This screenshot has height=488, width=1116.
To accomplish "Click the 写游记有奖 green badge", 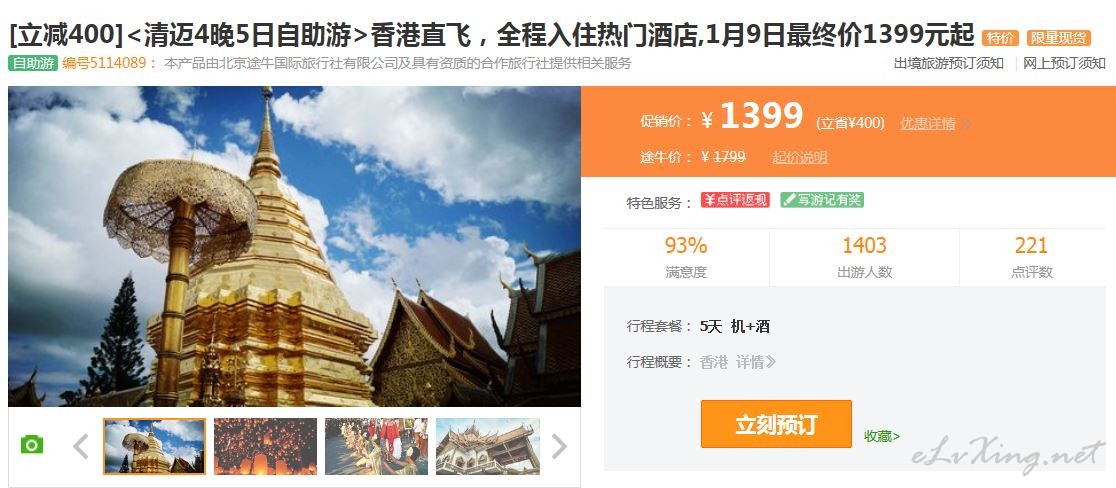I will [x=822, y=200].
